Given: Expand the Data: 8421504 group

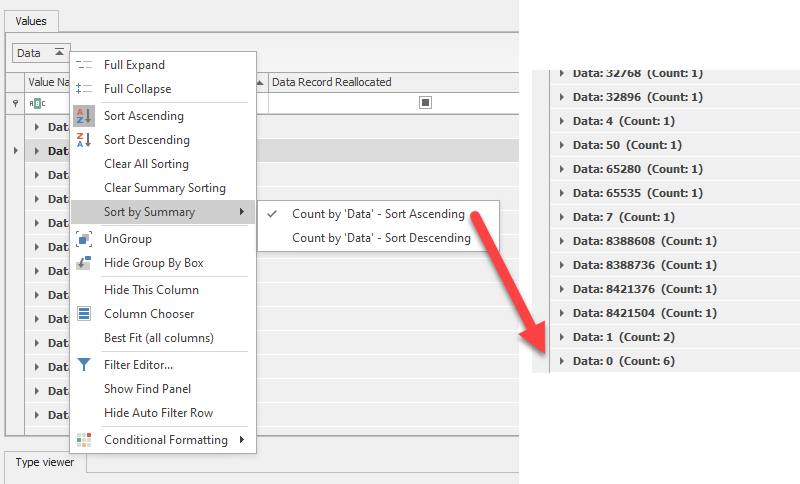Looking at the screenshot, I should click(562, 313).
